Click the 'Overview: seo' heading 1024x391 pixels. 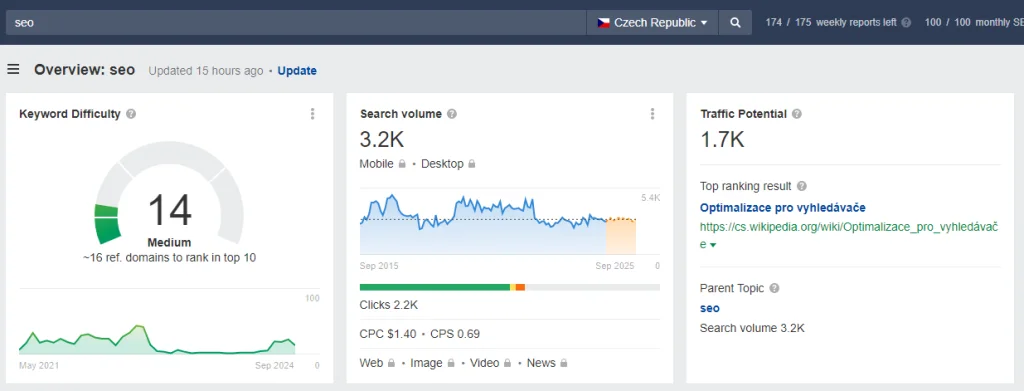coord(85,70)
